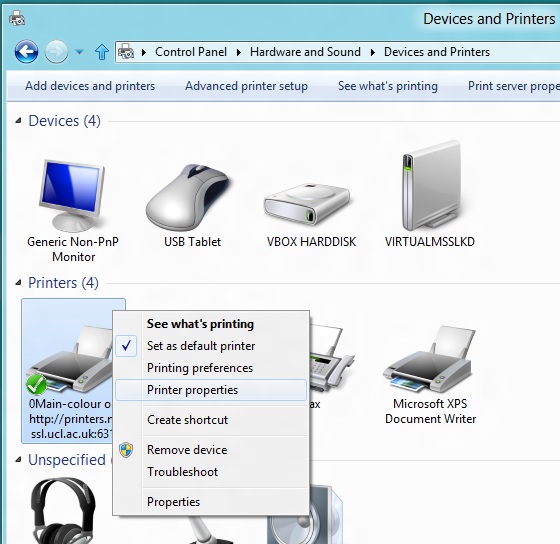This screenshot has width=560, height=544.
Task: Click the VIRTUALMSSLKD label
Action: (x=430, y=242)
